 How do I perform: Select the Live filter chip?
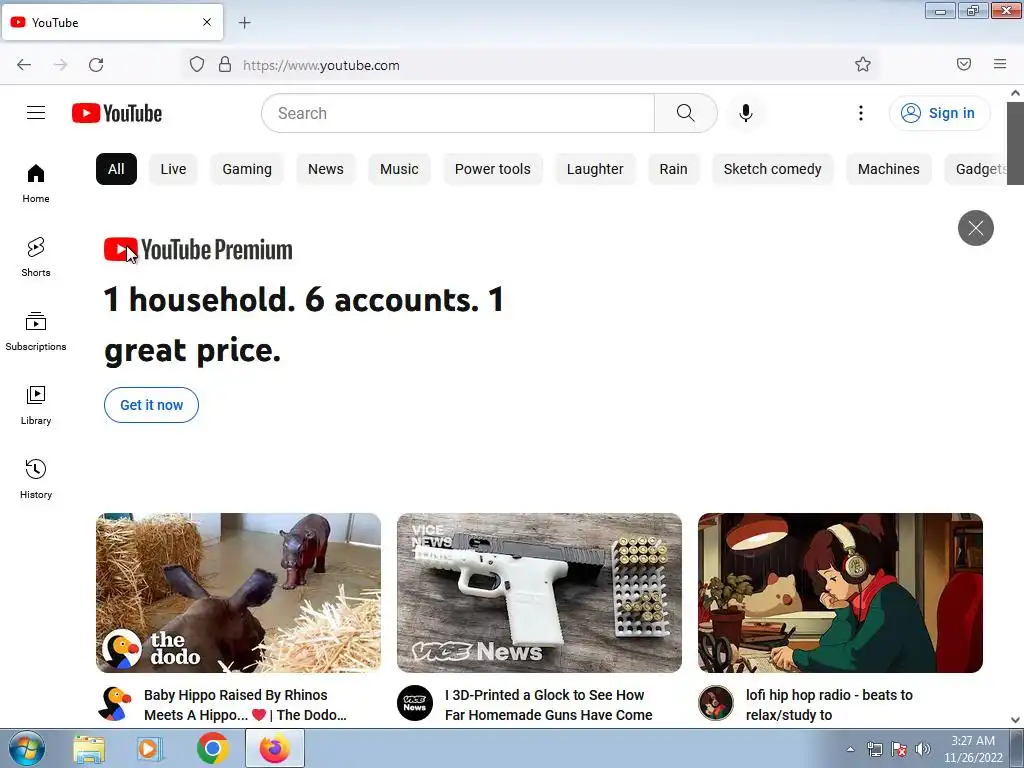point(173,169)
